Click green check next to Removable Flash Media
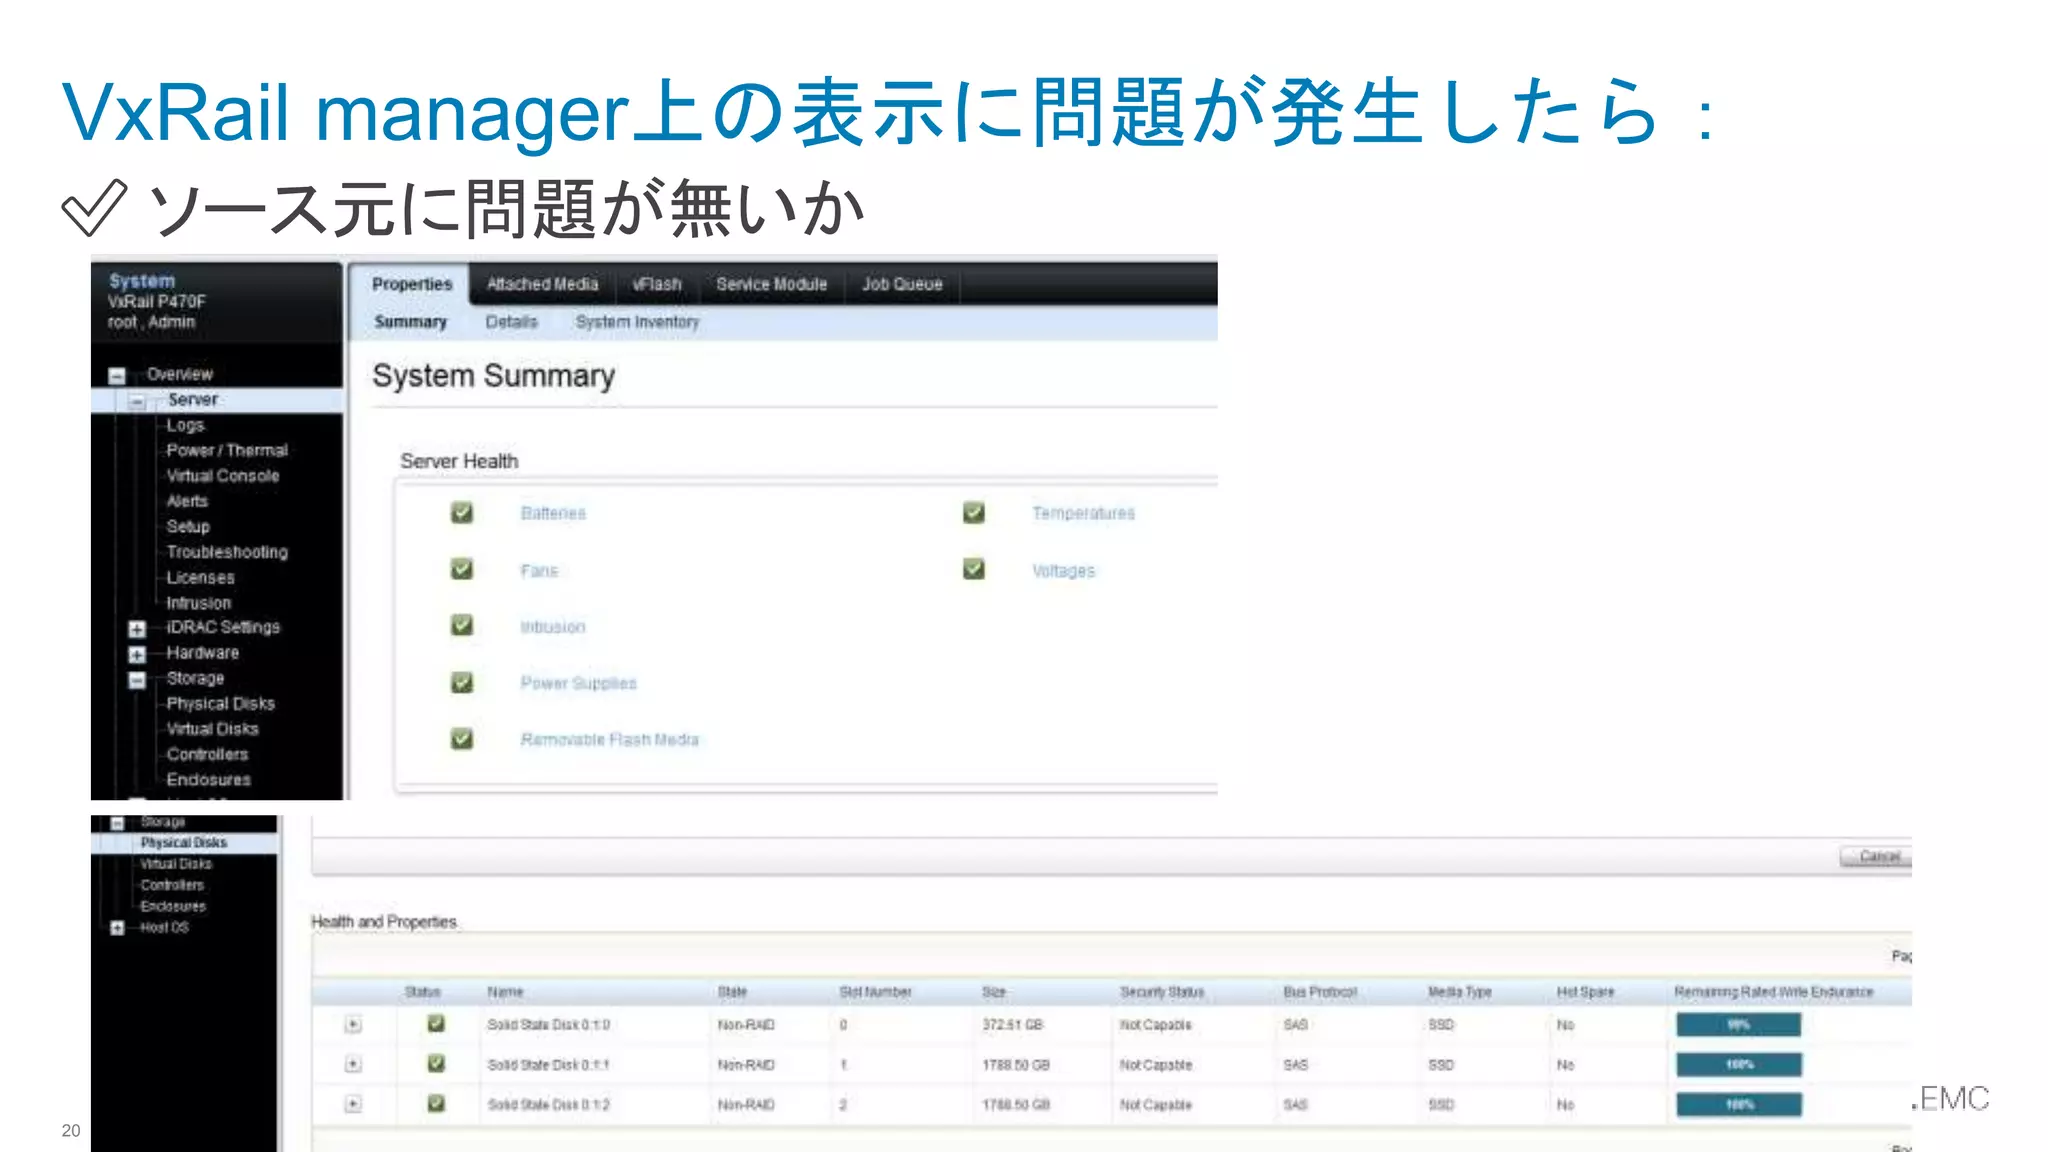The width and height of the screenshot is (2048, 1152). 462,739
